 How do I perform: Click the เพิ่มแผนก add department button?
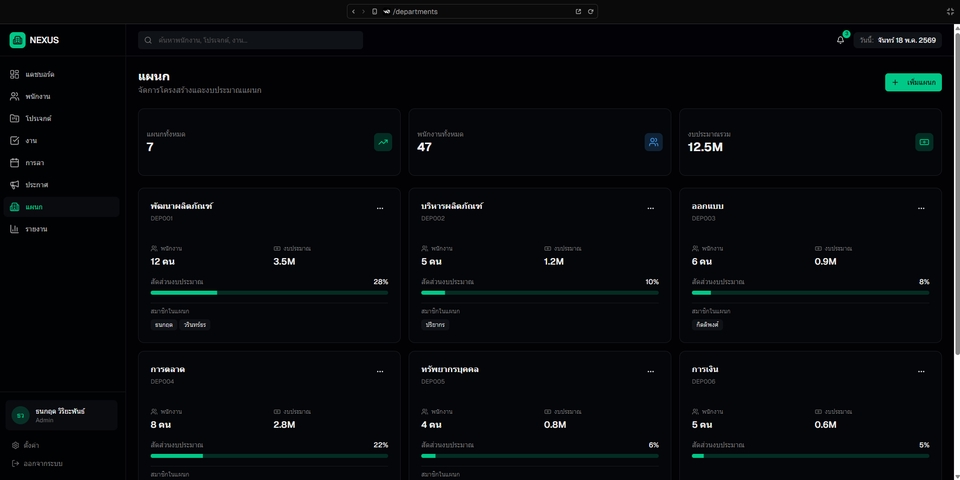pos(913,83)
